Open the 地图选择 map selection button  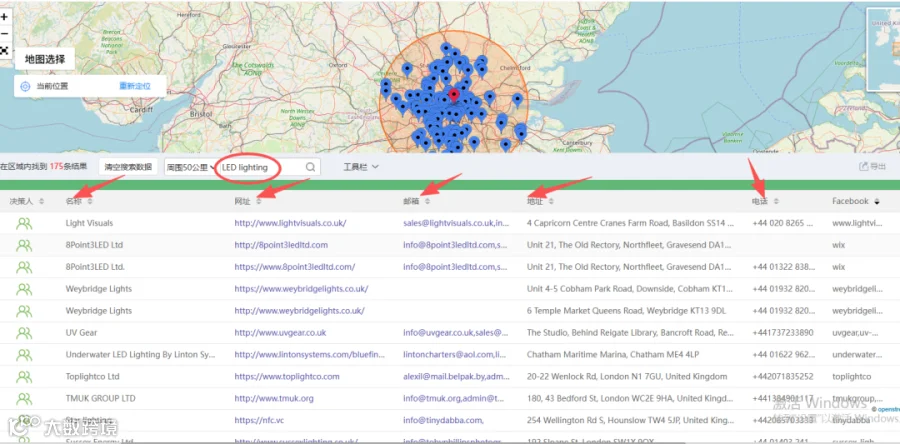tap(45, 59)
